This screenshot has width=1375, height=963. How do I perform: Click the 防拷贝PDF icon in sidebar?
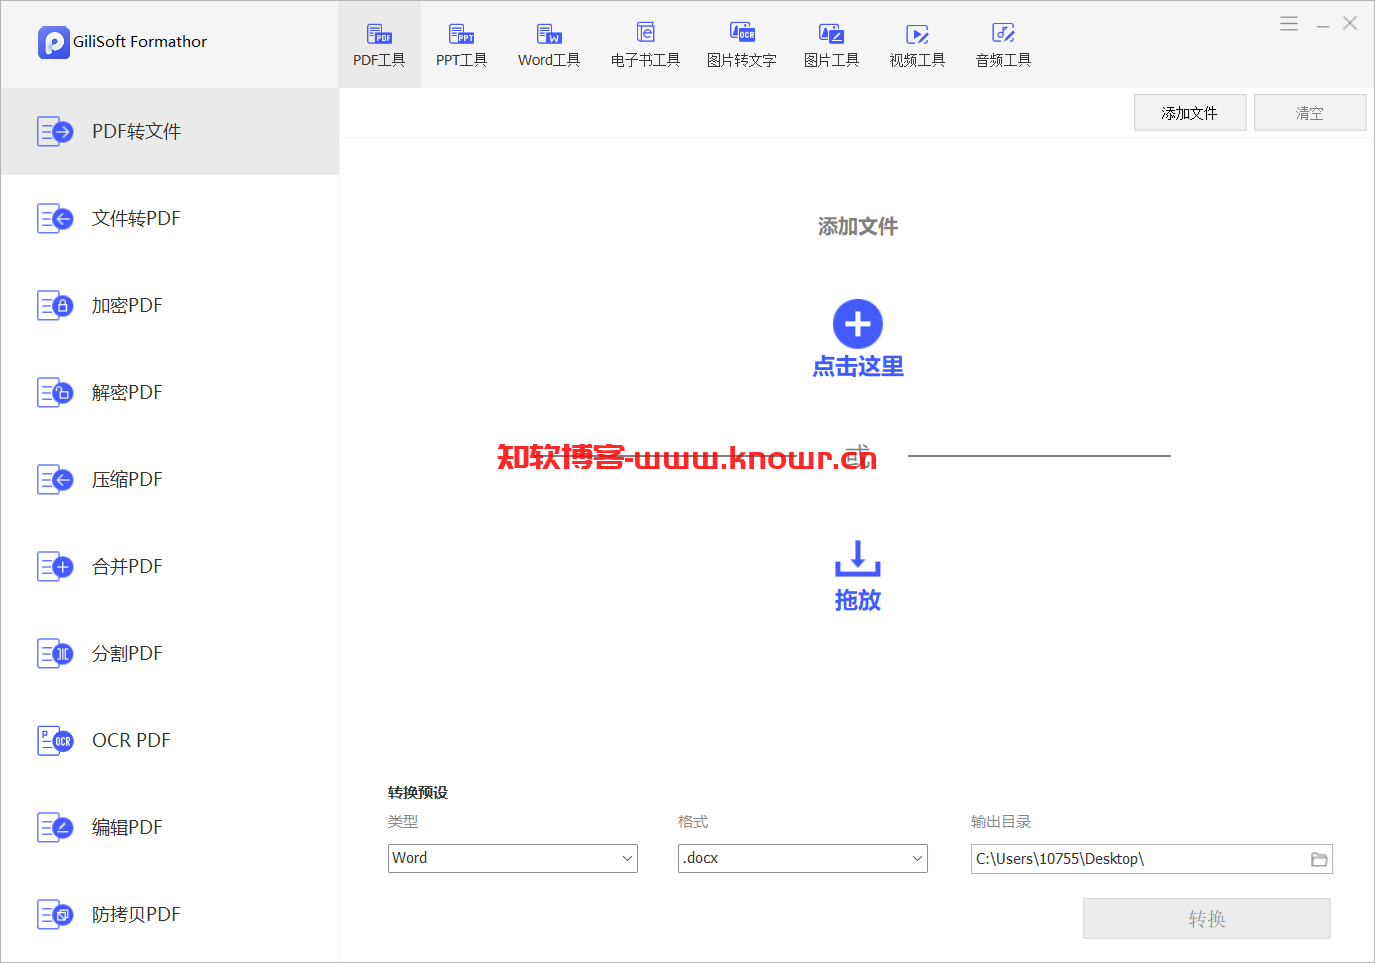(55, 914)
